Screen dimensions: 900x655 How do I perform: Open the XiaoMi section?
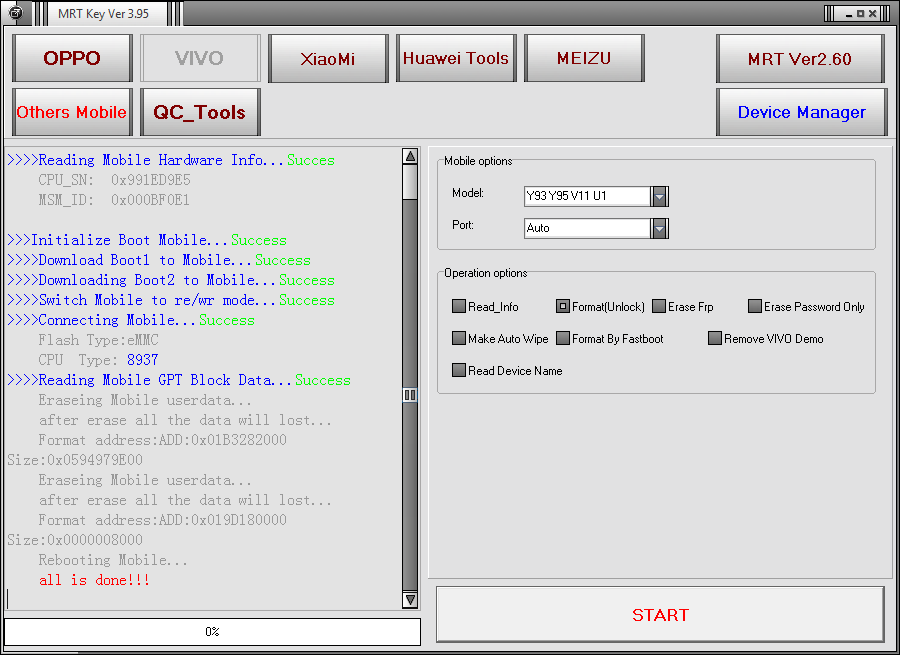[328, 58]
